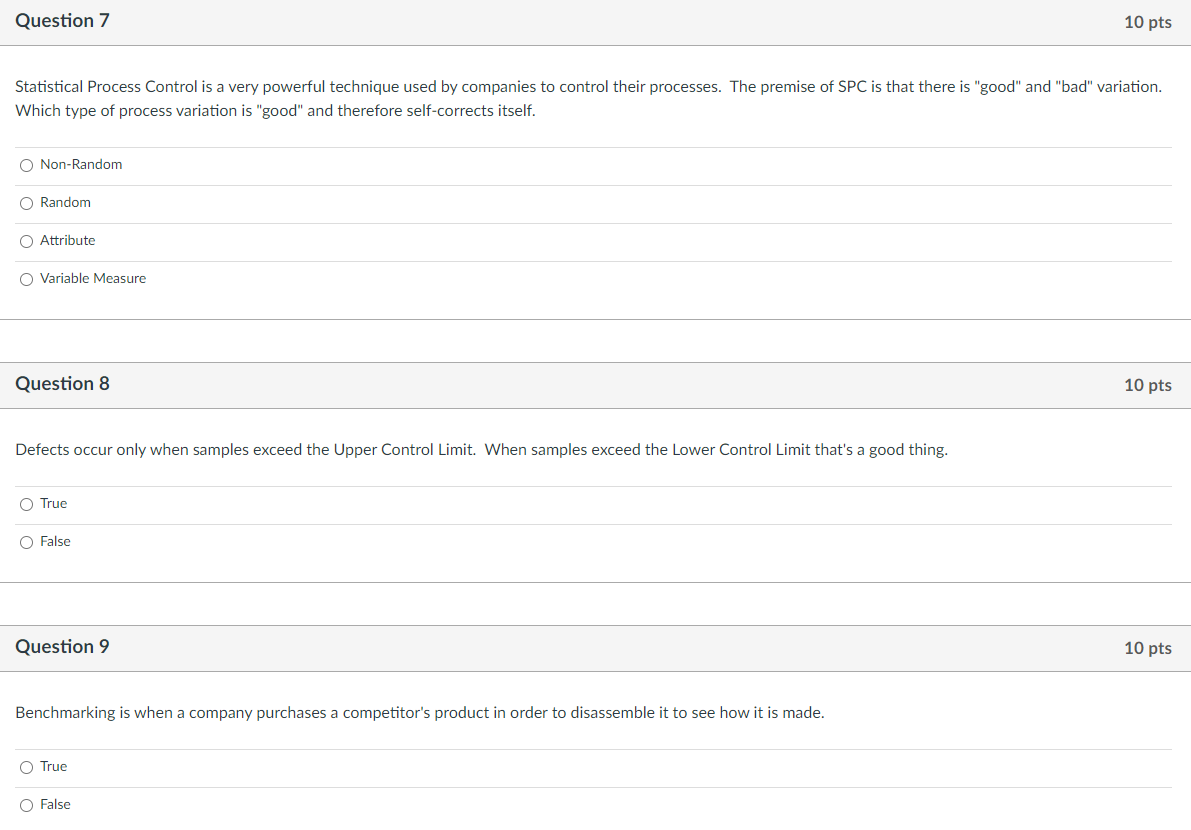Click the Question 9 header bar
Screen dimensions: 1191x830
[x=595, y=647]
